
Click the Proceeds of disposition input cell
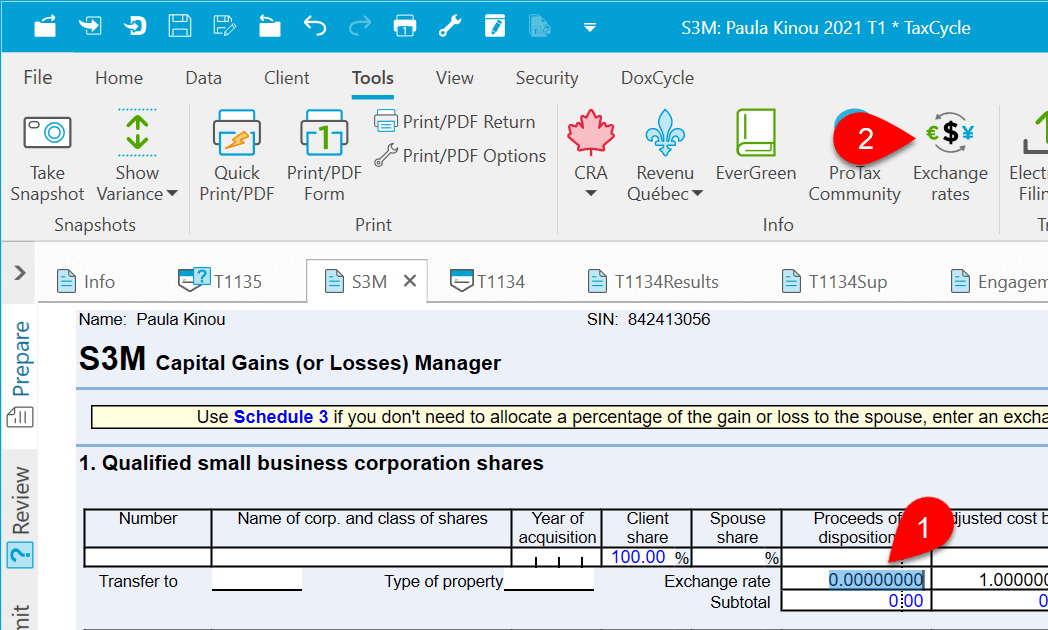(856, 557)
